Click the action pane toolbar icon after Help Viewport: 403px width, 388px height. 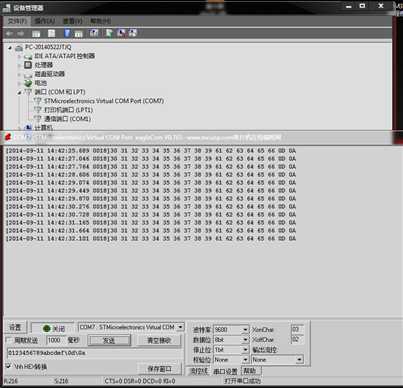coord(78,33)
